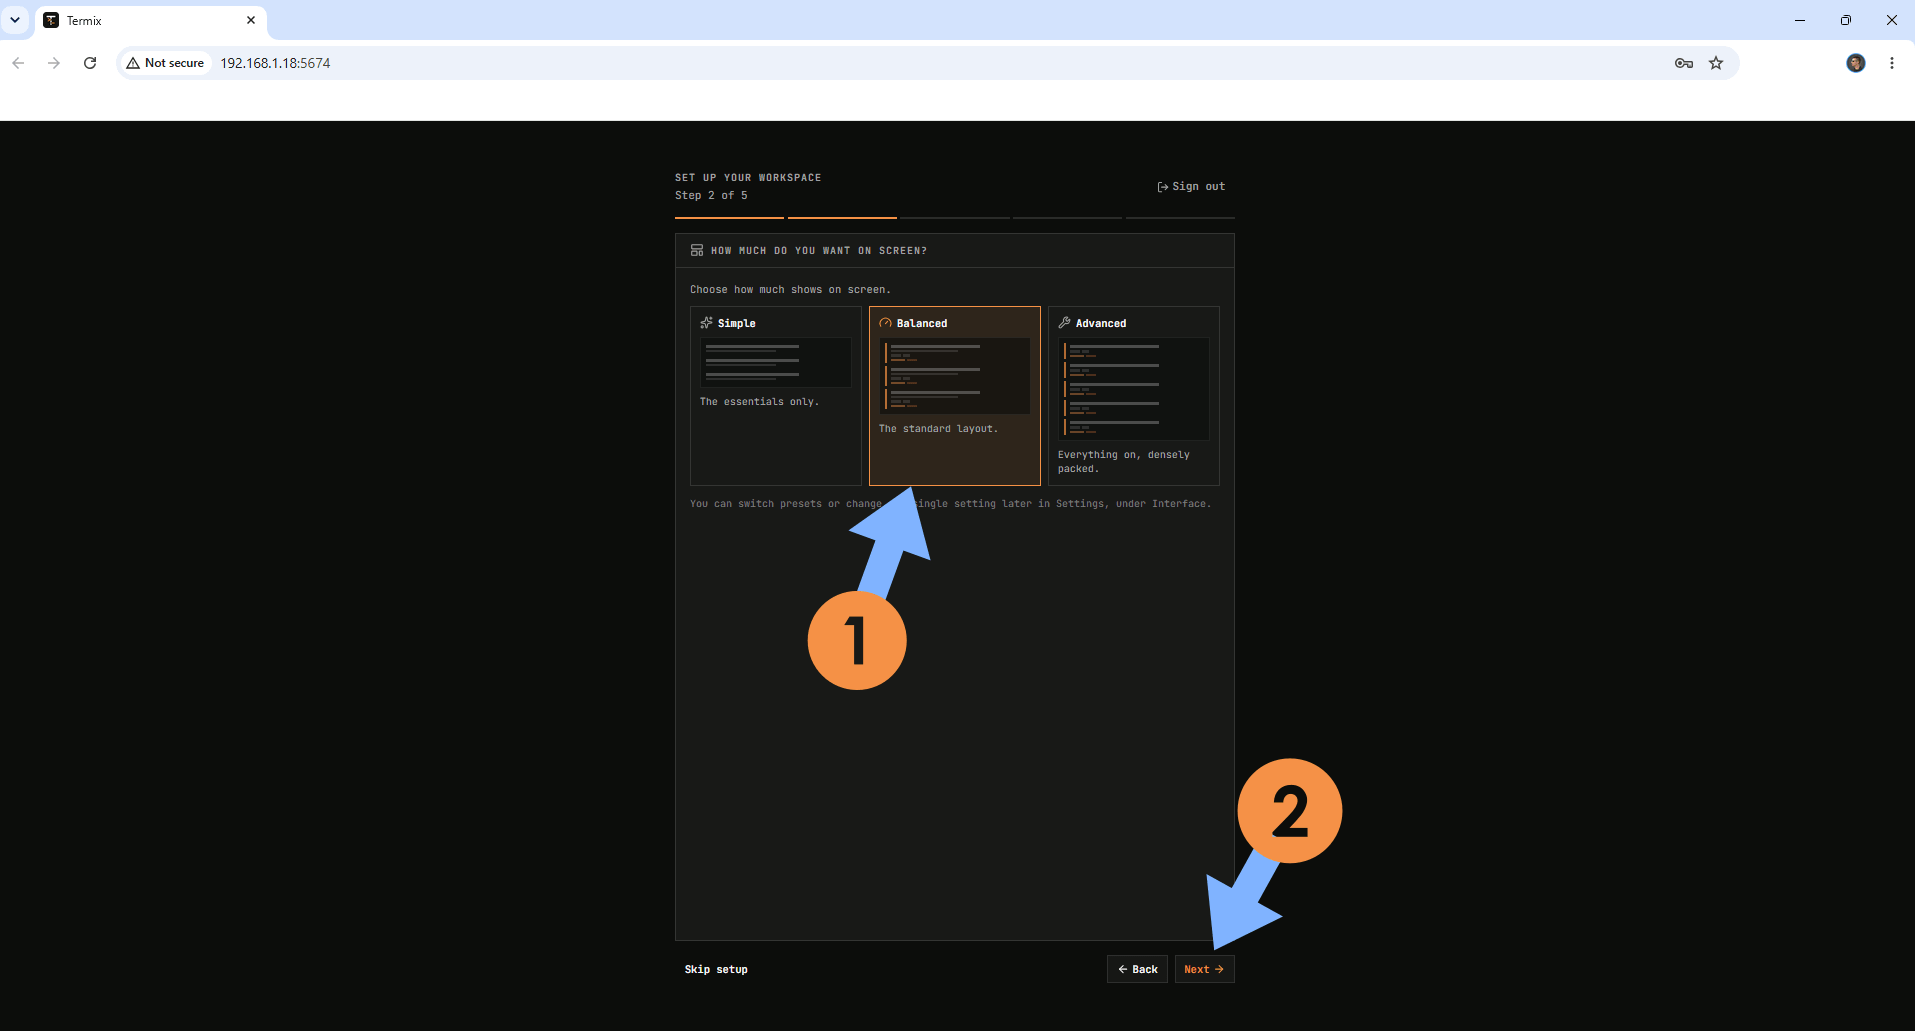Screen dimensions: 1915x1031
Task: Reload the page in the browser
Action: (x=90, y=63)
